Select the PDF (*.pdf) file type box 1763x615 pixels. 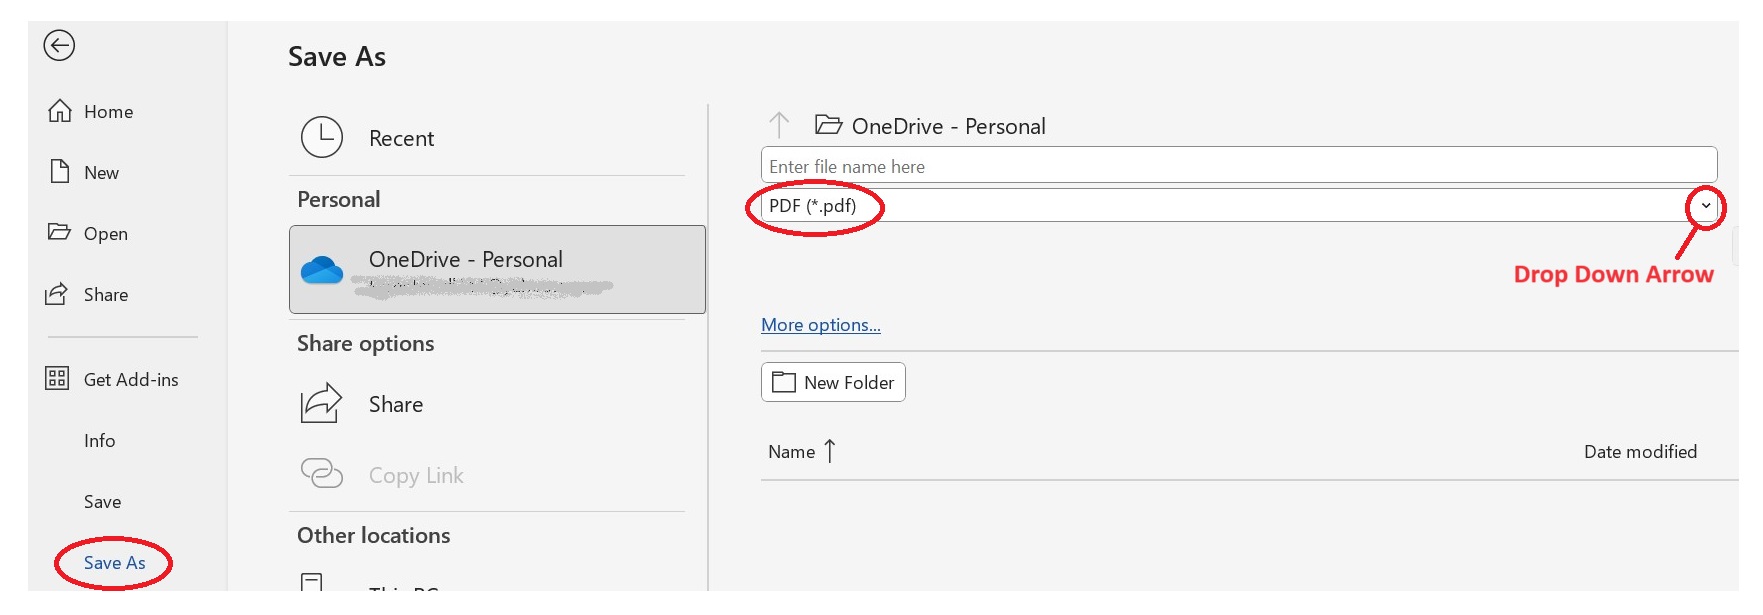(1000, 206)
